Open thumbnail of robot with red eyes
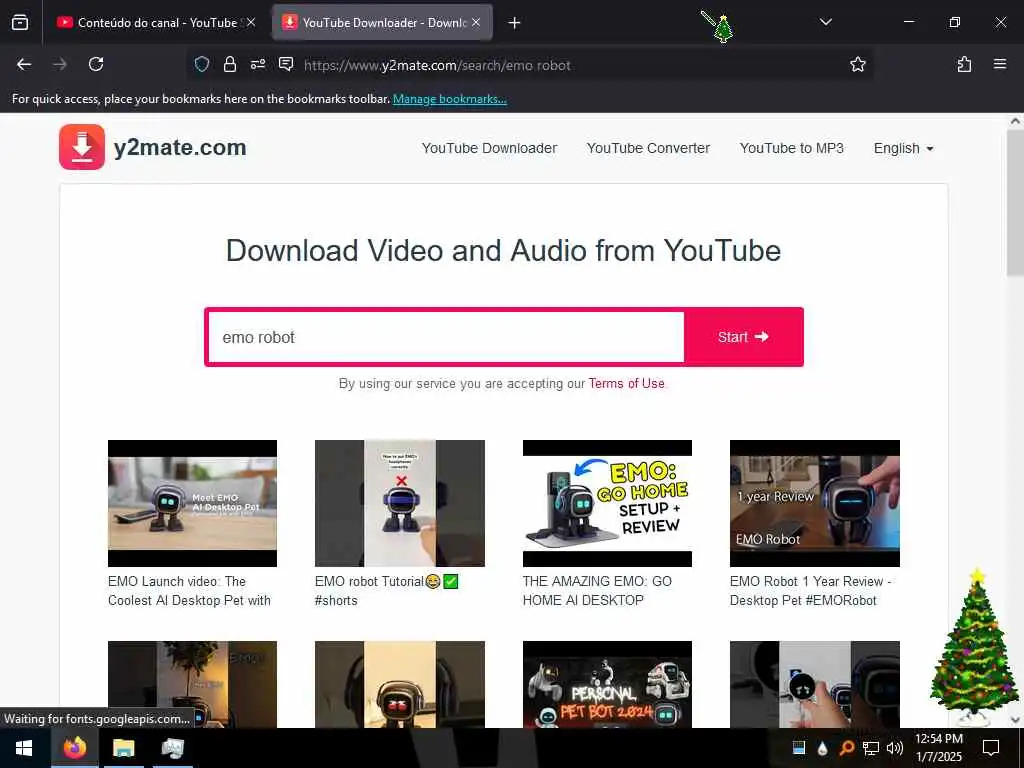 400,684
